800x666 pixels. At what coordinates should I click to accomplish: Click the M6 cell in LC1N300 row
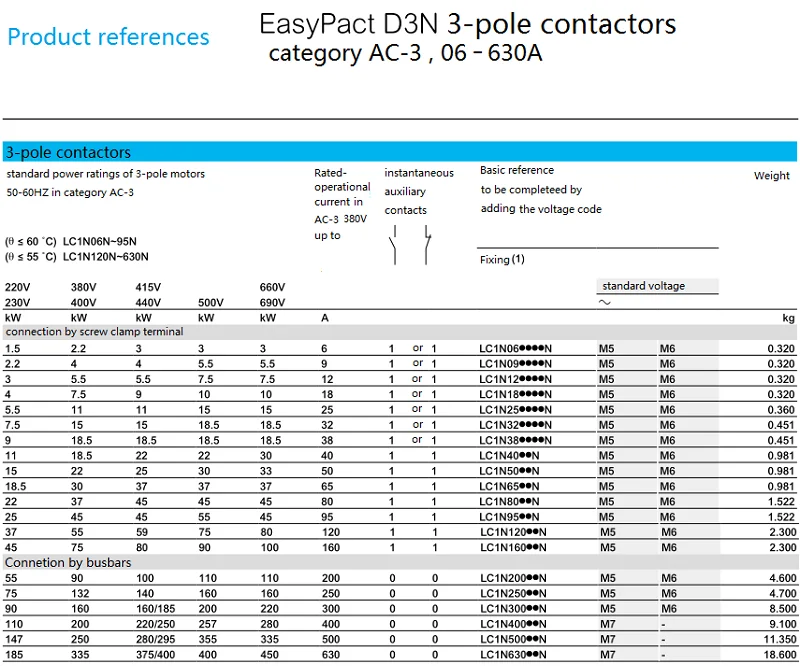coord(669,609)
